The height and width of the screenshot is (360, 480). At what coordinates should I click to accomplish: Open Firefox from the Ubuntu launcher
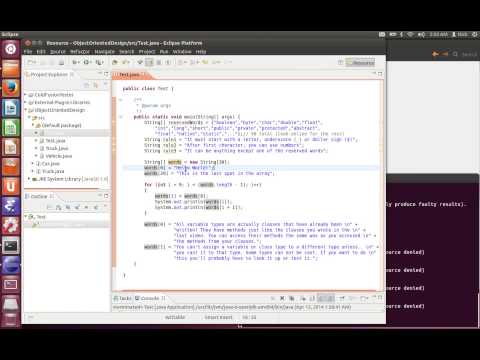(x=10, y=88)
